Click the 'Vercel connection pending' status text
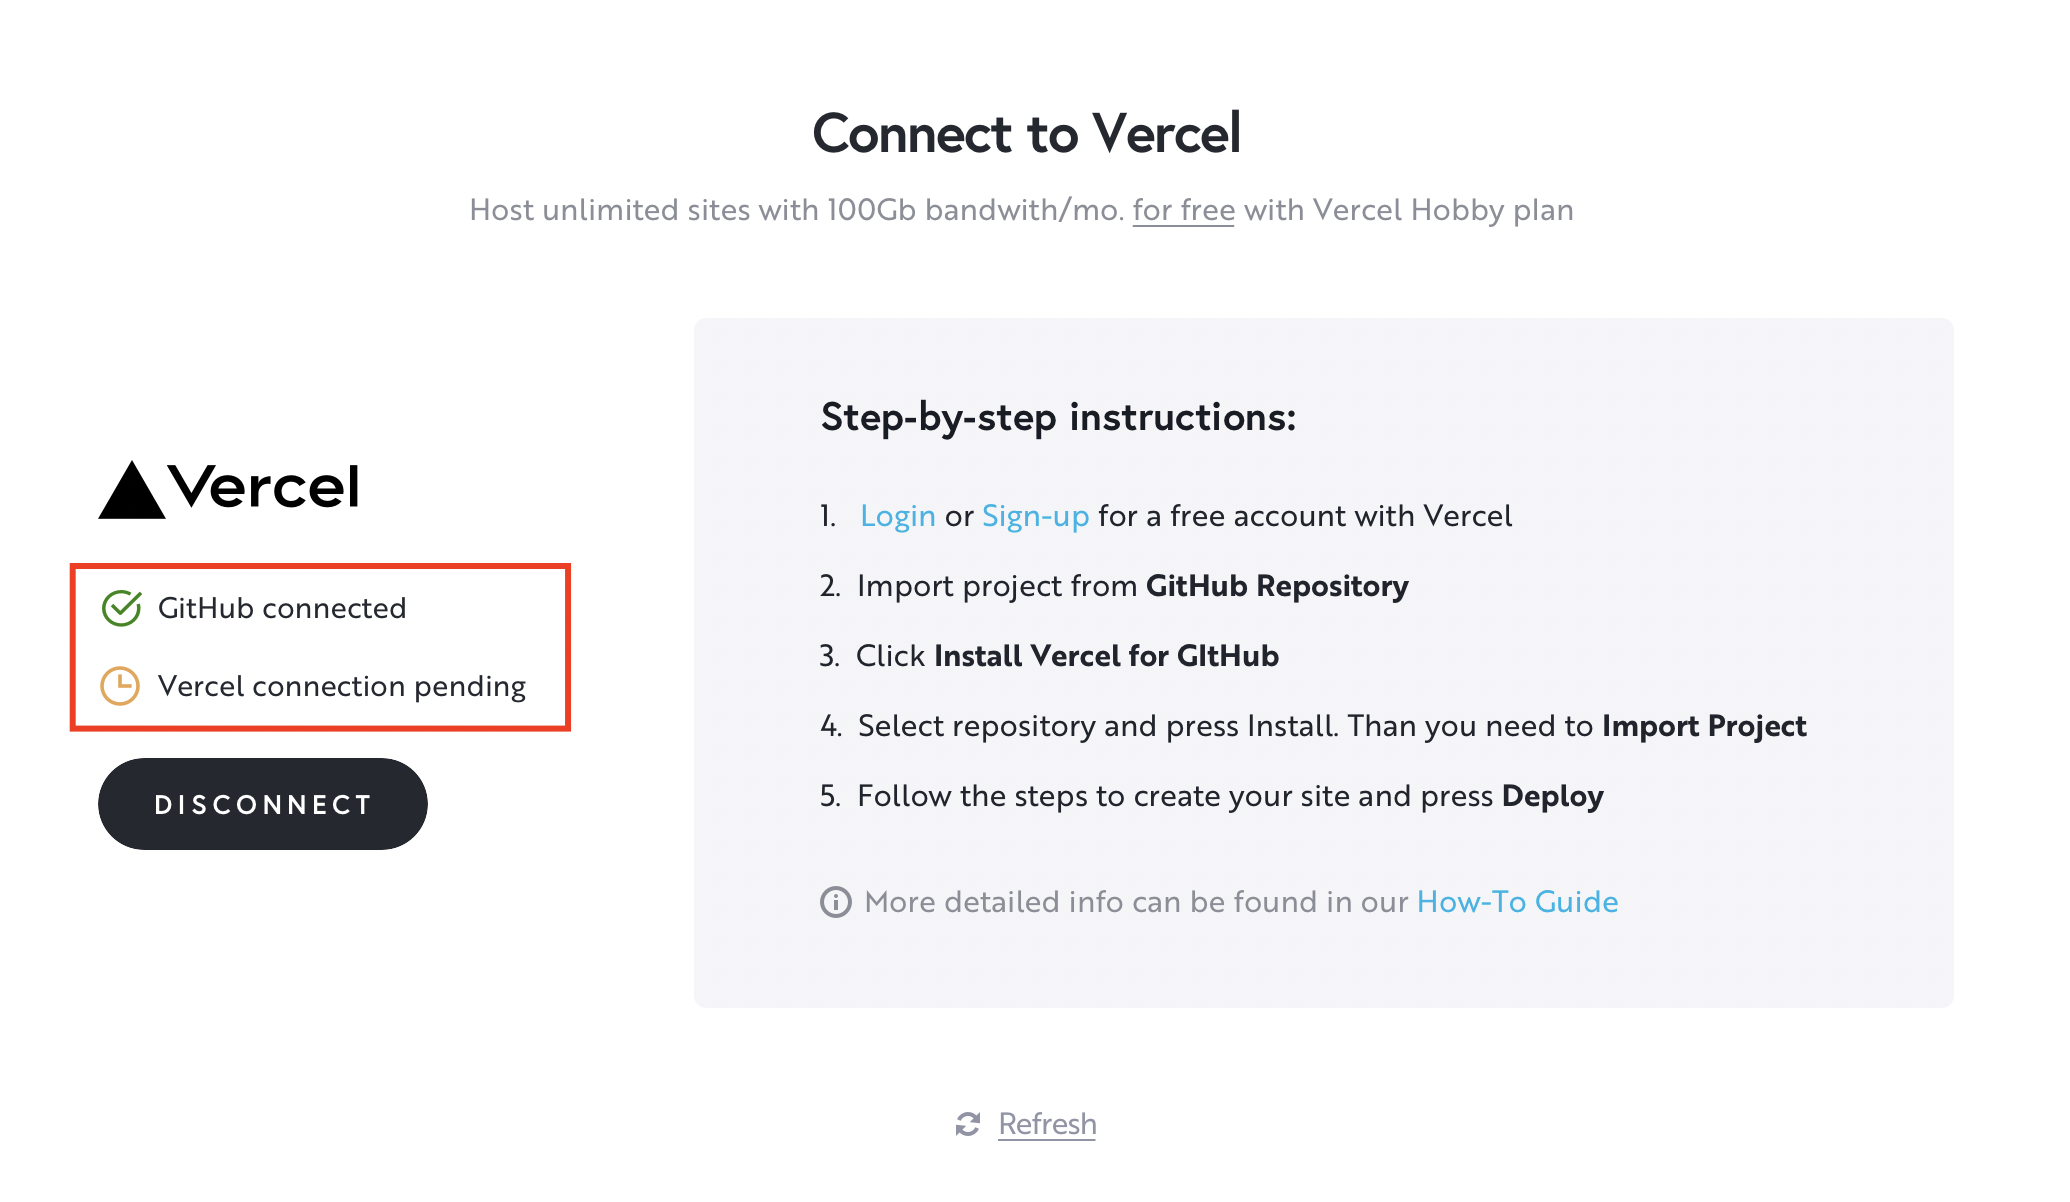Image resolution: width=2070 pixels, height=1202 pixels. (342, 686)
